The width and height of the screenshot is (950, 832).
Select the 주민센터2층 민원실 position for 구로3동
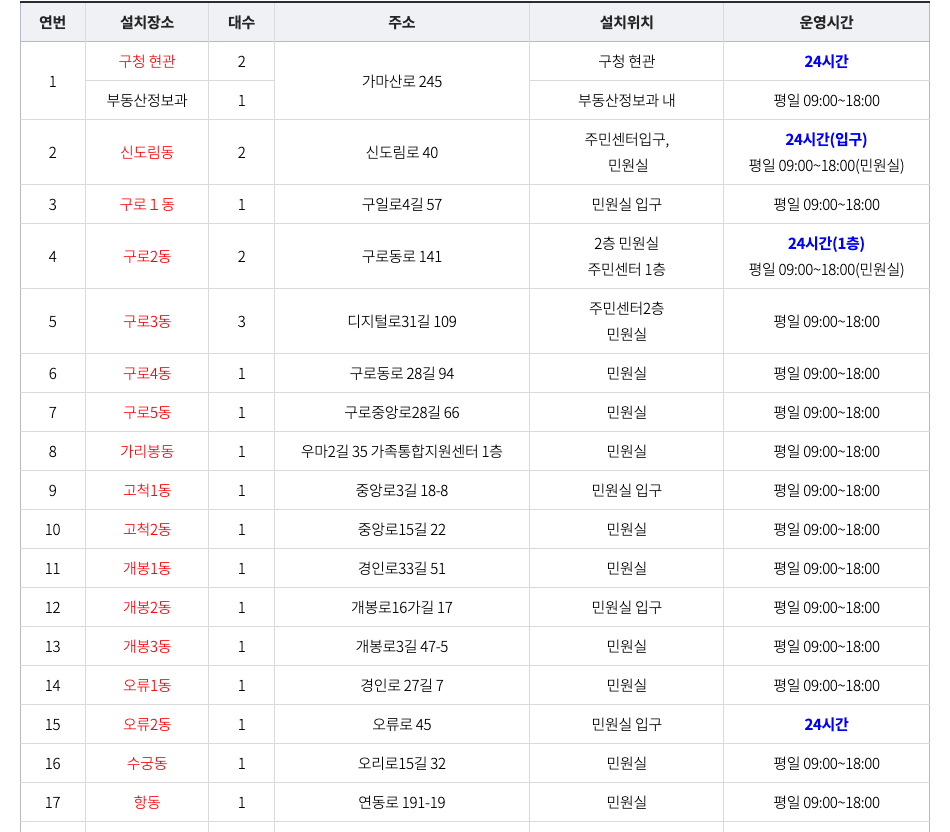click(626, 321)
